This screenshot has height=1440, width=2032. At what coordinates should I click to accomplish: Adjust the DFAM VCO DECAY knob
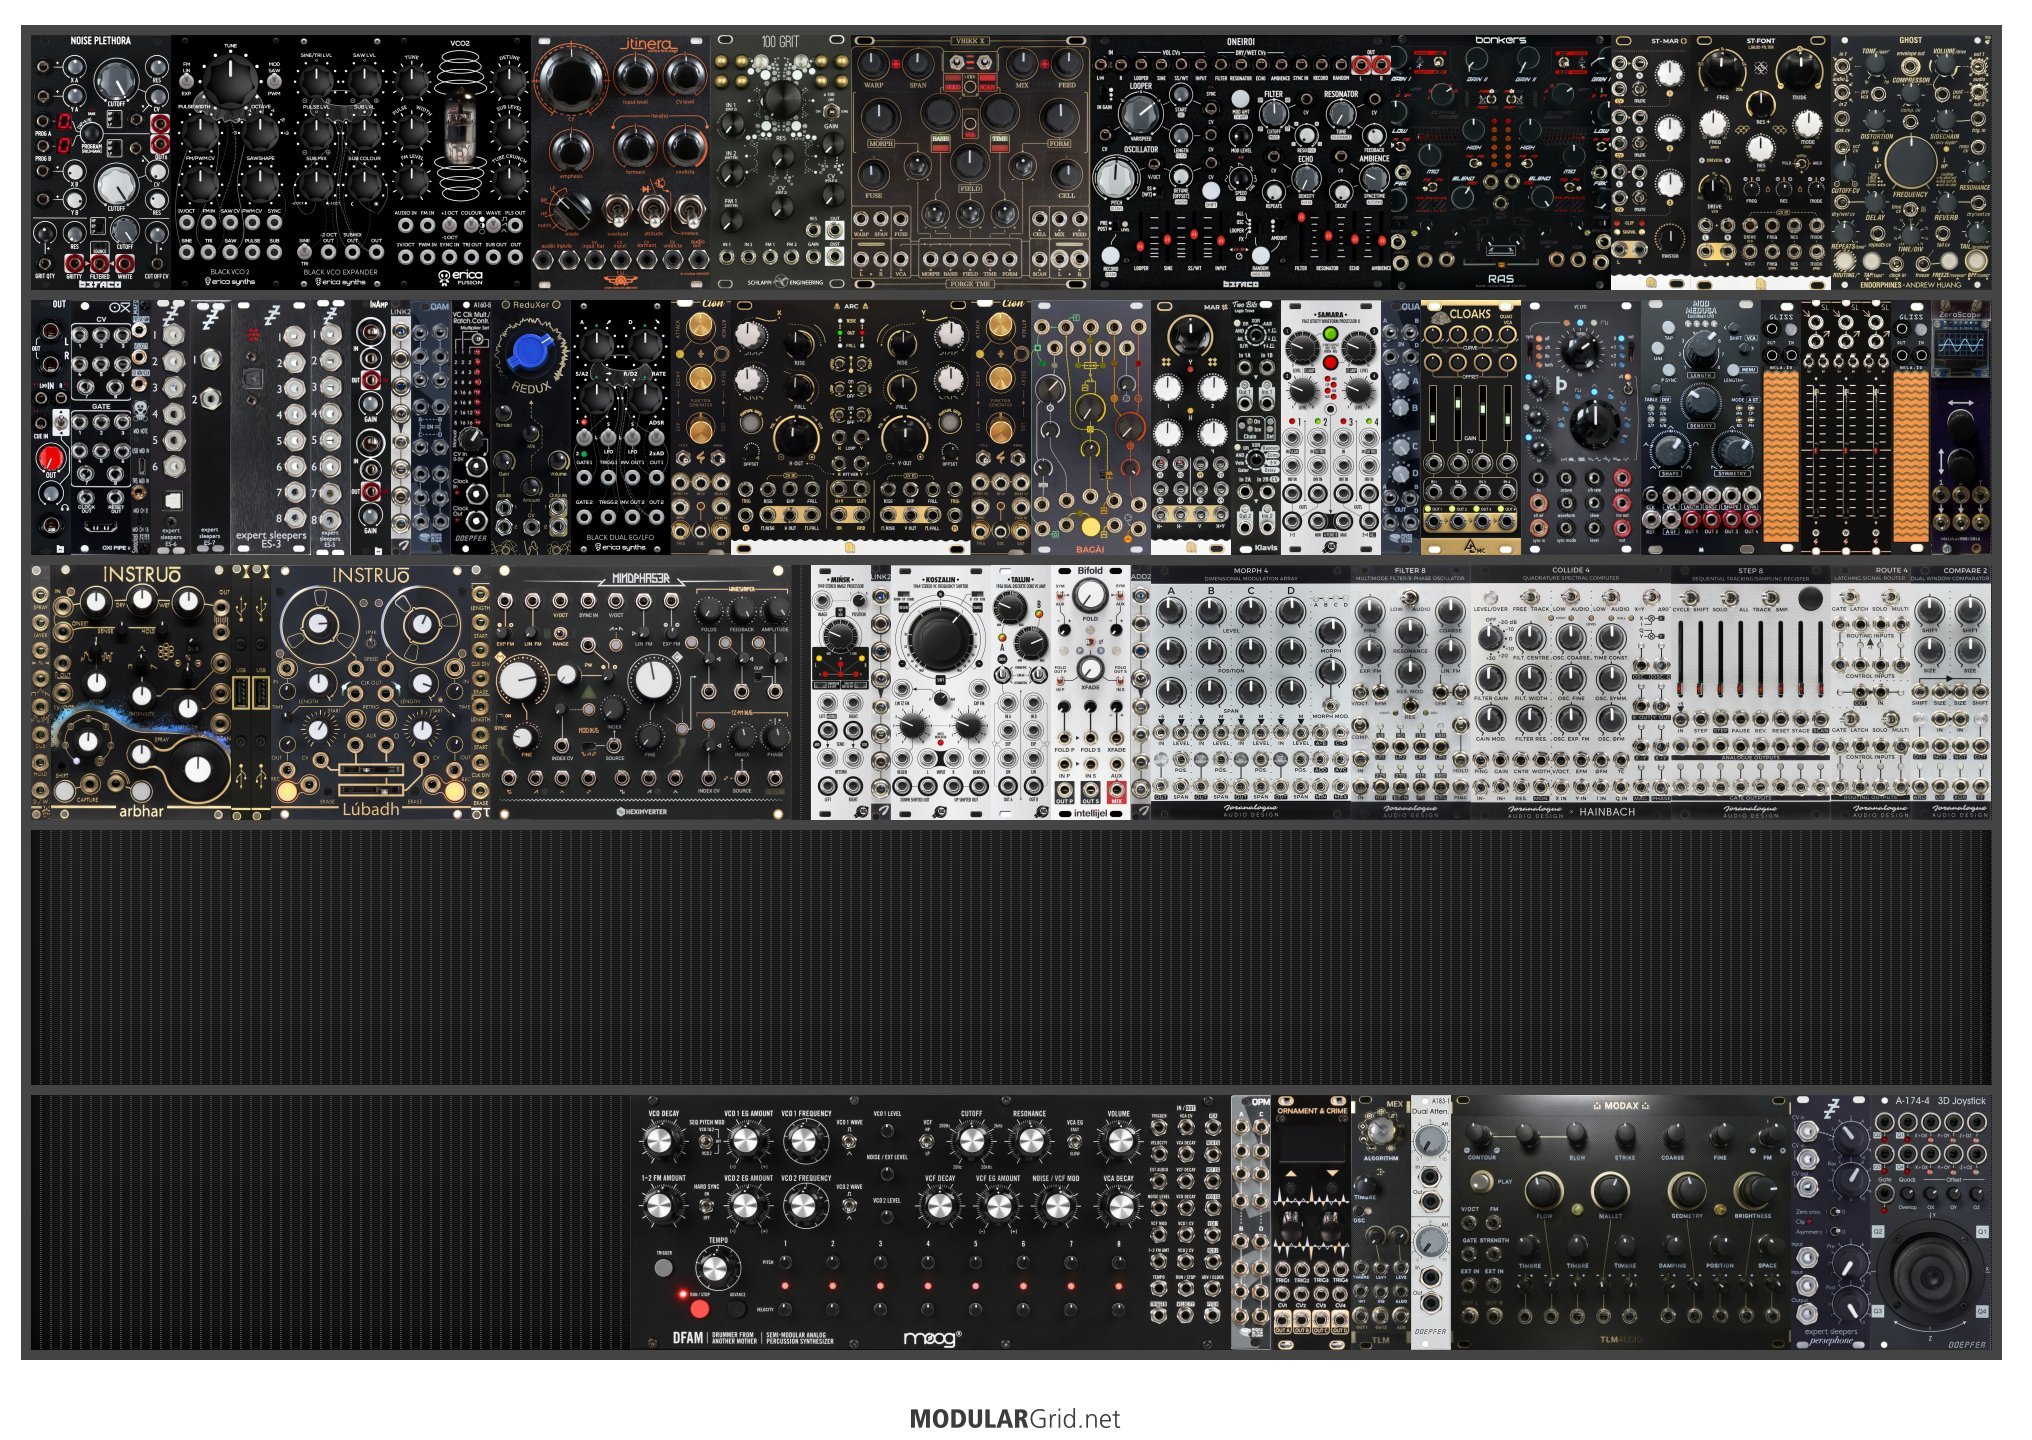coord(659,1141)
